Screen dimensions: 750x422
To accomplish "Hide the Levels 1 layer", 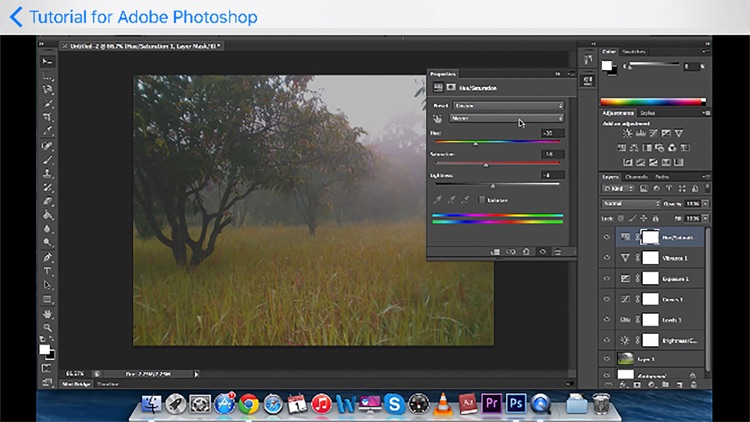I will [607, 320].
